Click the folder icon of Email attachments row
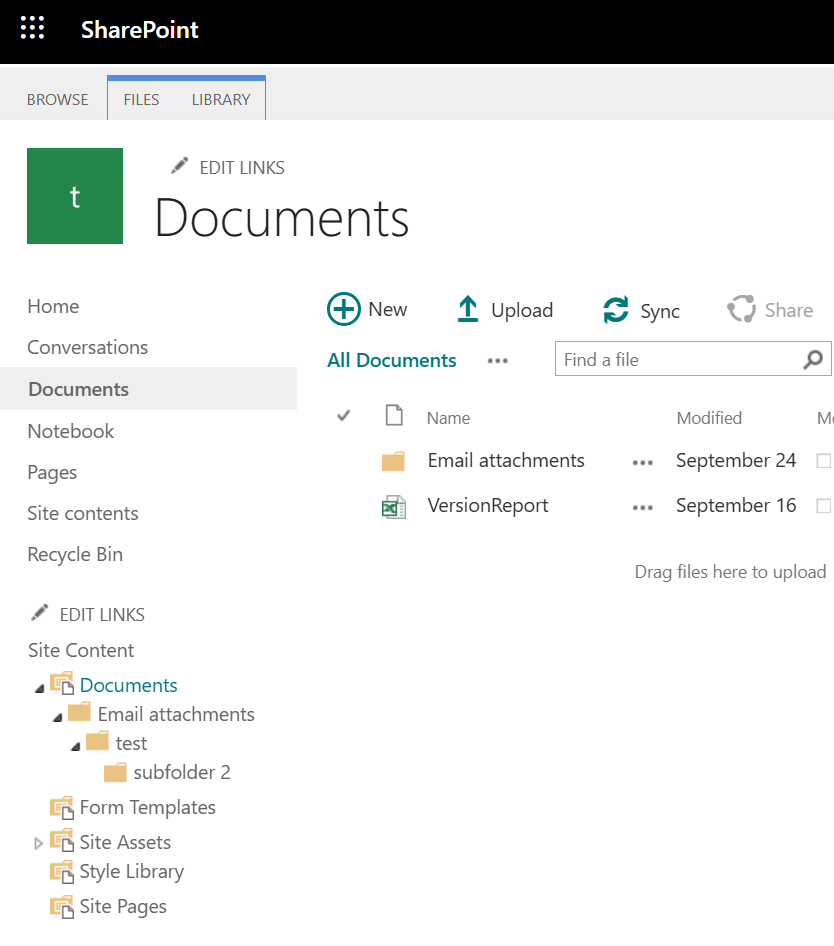The image size is (834, 946). (393, 462)
